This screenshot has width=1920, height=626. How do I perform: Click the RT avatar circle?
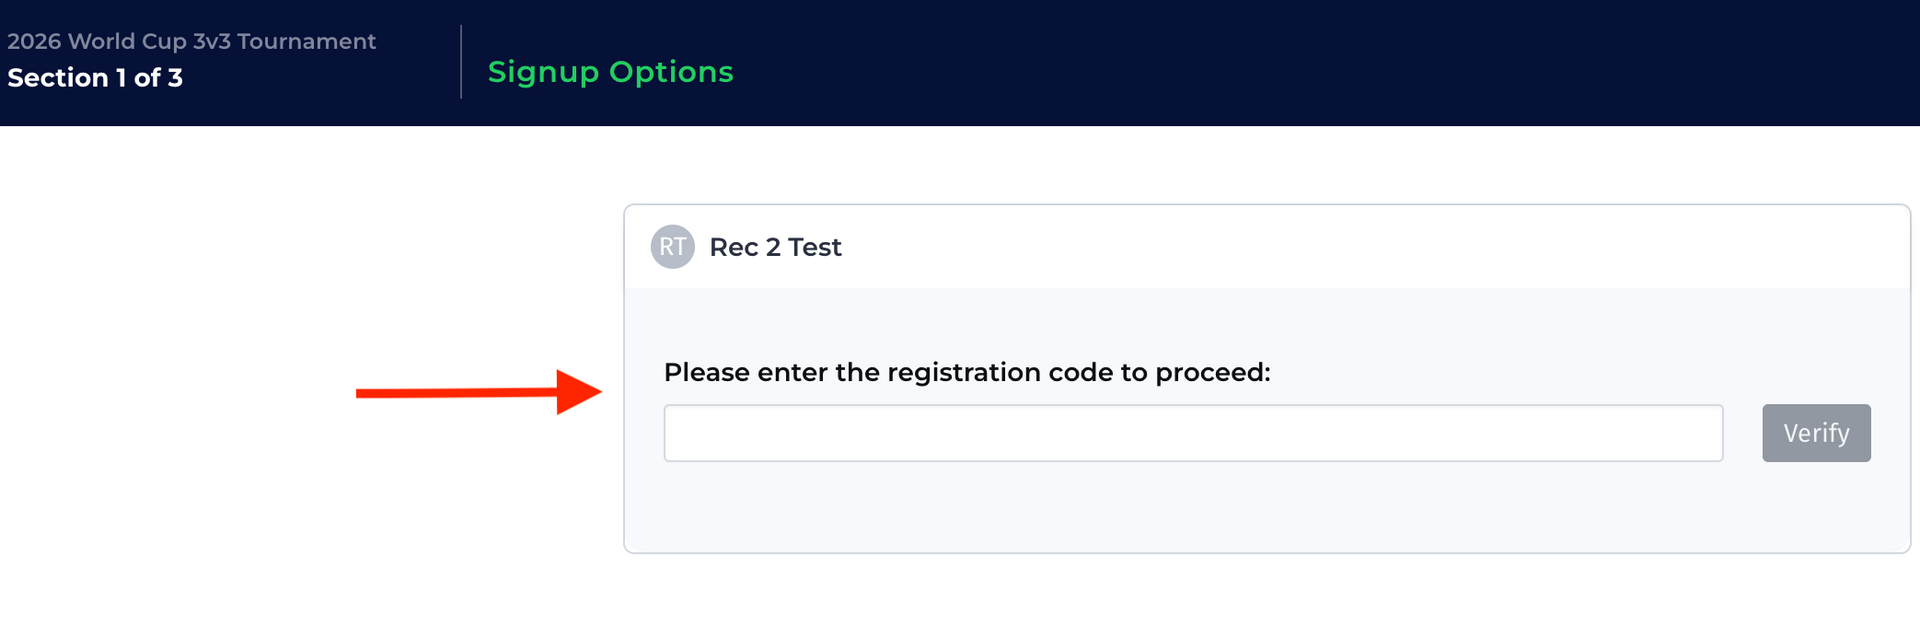tap(672, 247)
